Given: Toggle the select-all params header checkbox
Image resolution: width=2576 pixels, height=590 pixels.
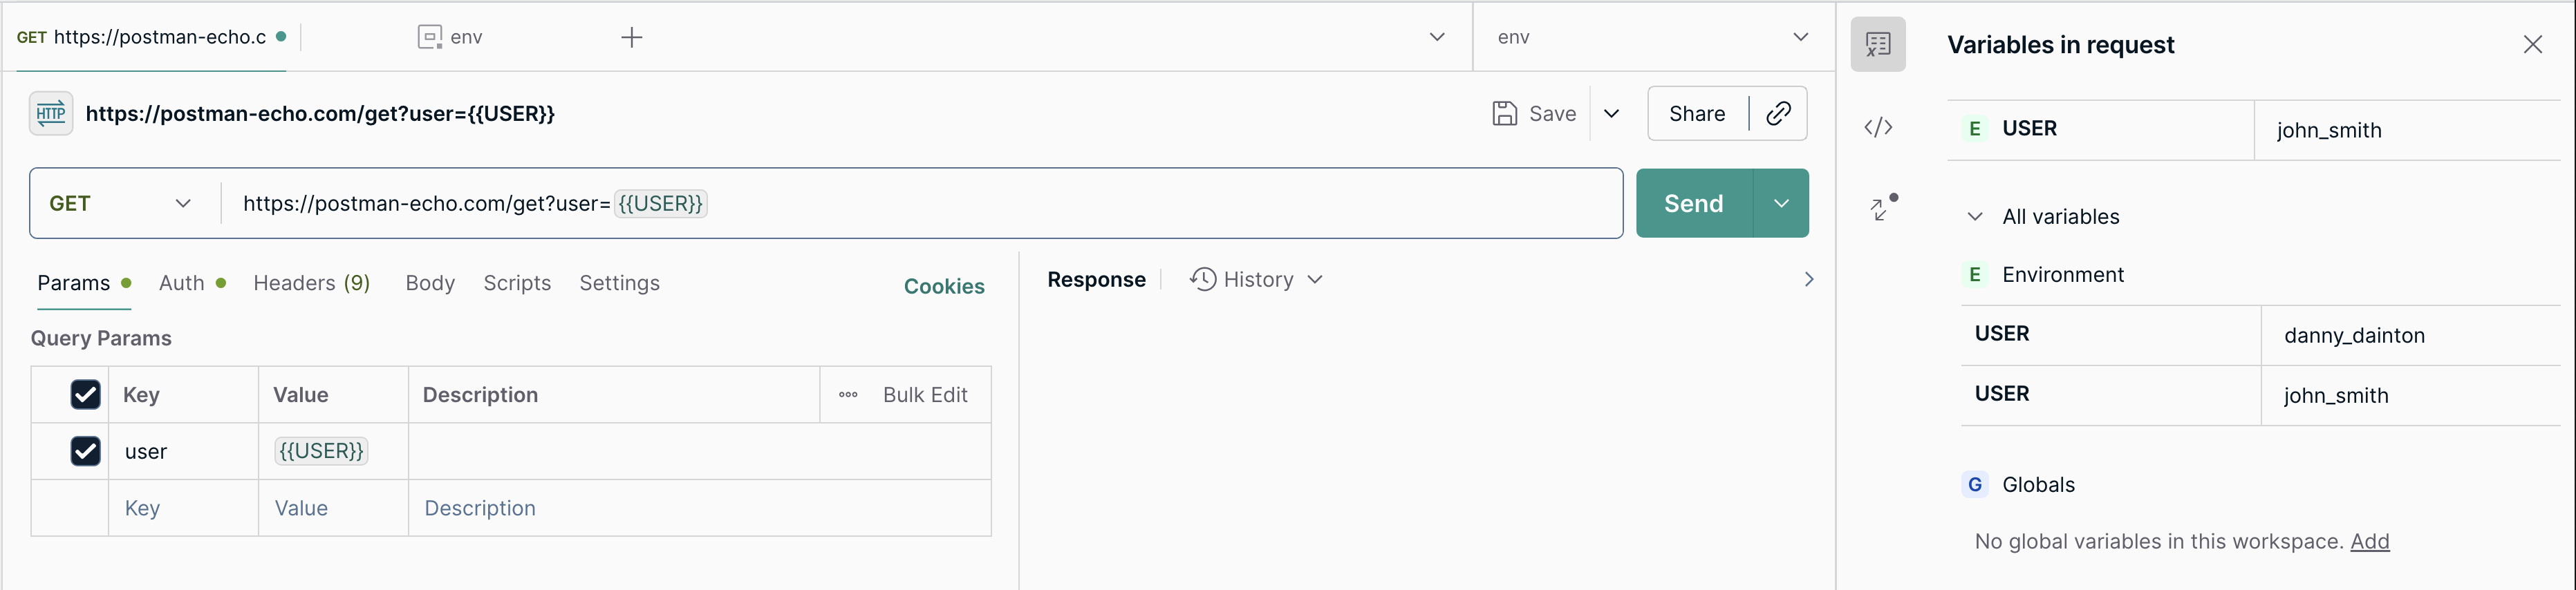Looking at the screenshot, I should pyautogui.click(x=86, y=395).
